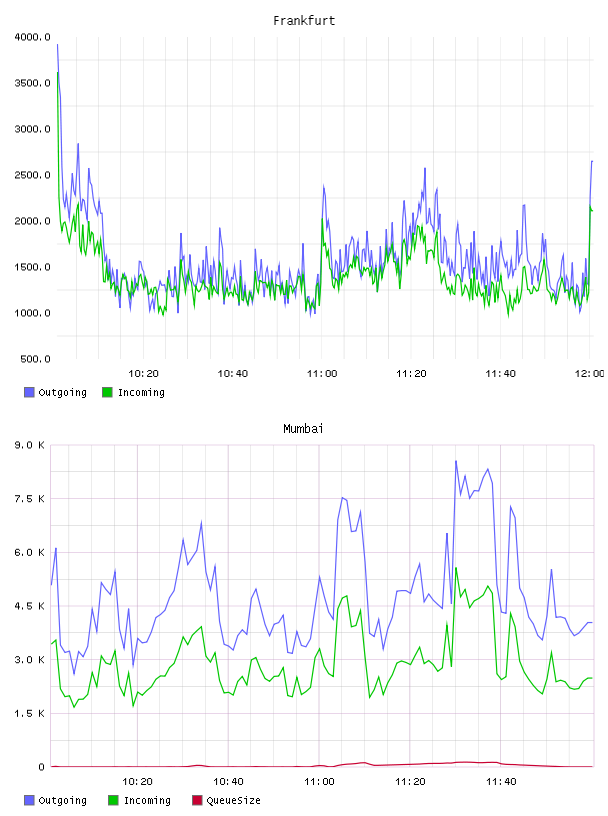
Task: Click the red QueueSize swatch in Mumbai legend
Action: coord(197,800)
